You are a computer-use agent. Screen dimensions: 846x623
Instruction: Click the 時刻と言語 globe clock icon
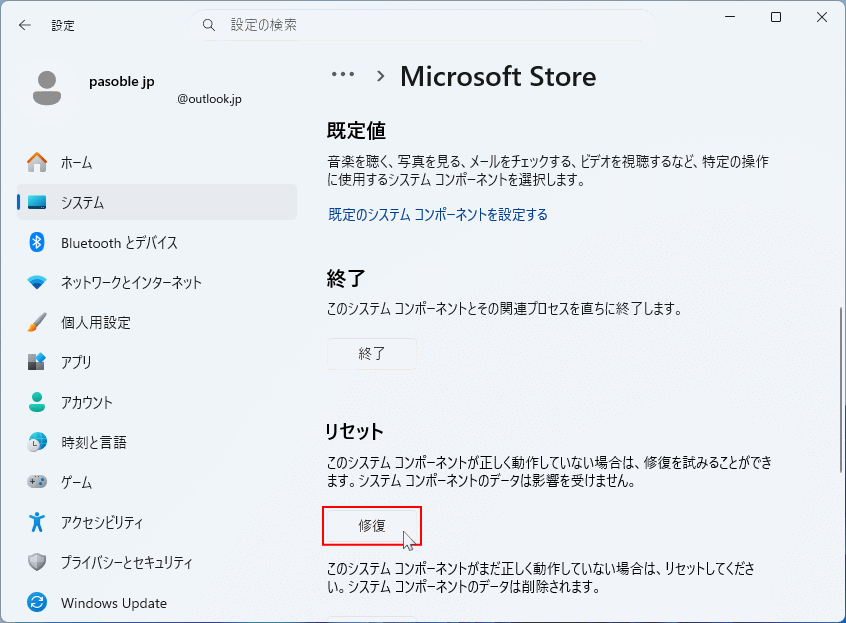pyautogui.click(x=37, y=442)
